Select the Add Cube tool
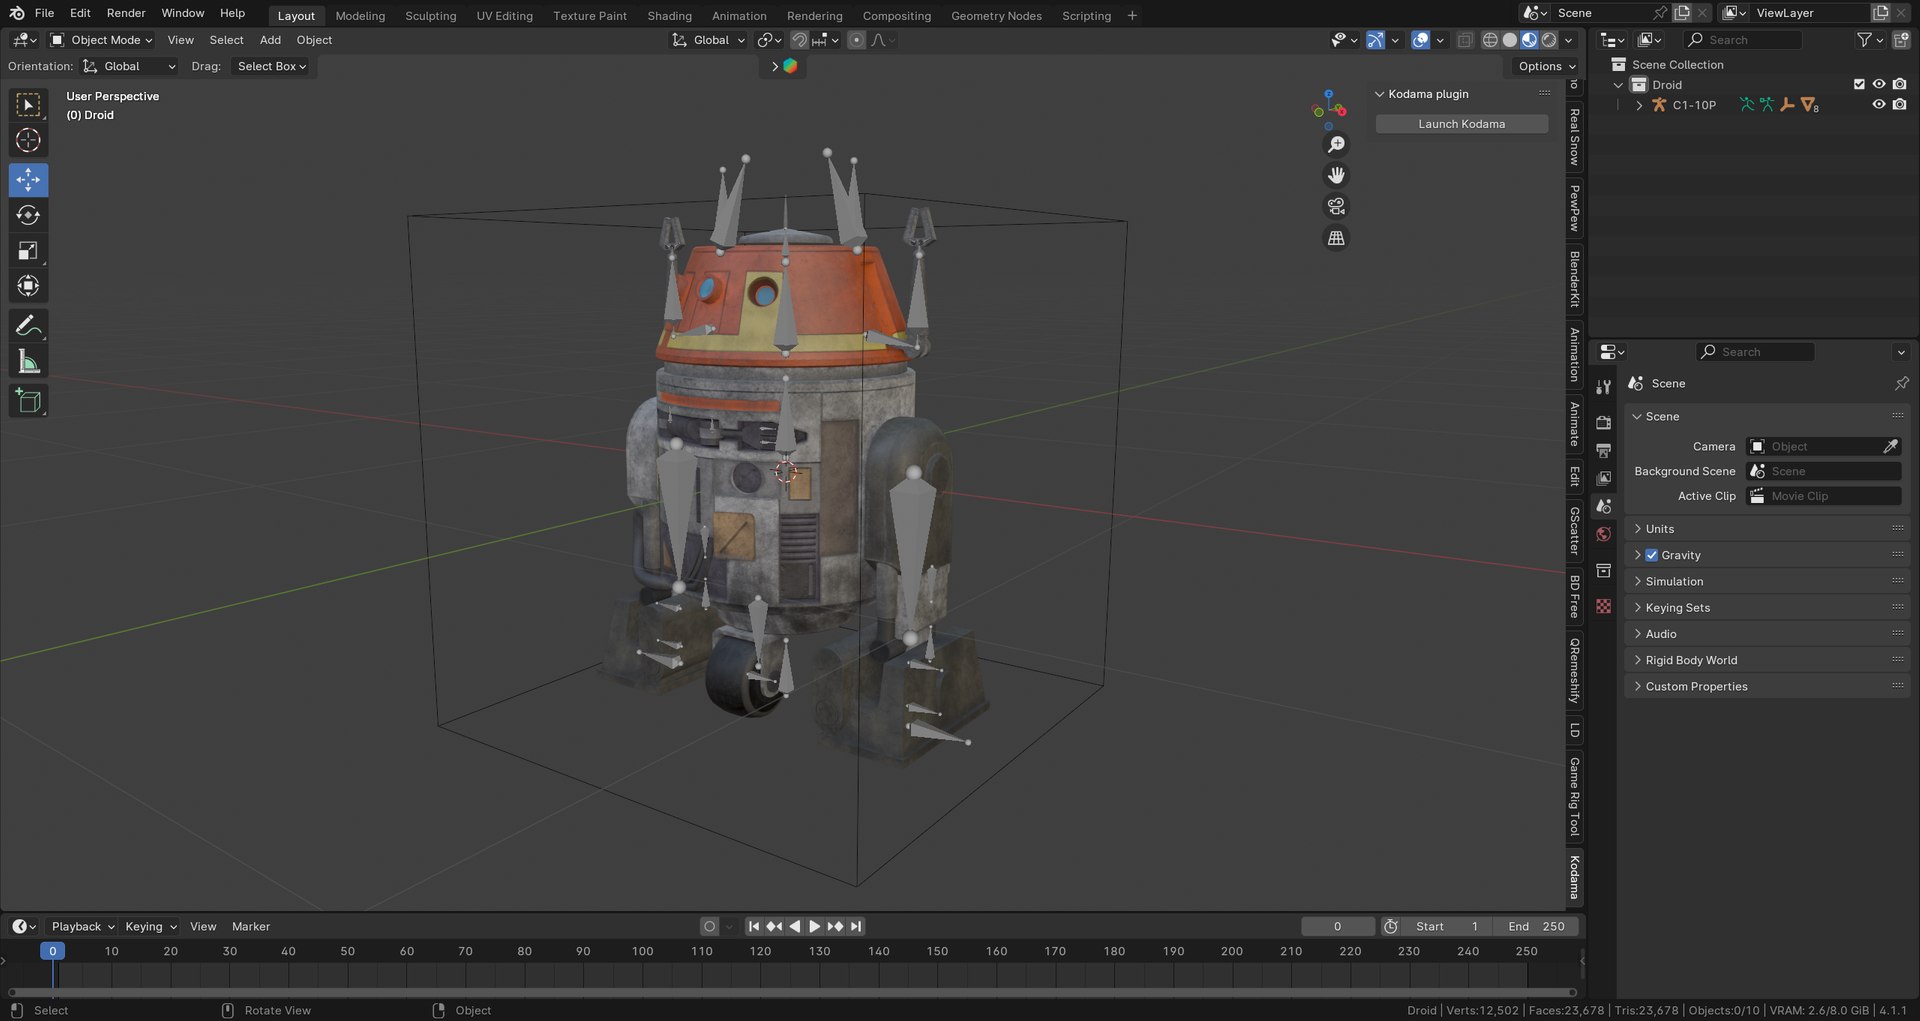Screen dimensions: 1920x1021 [x=28, y=401]
